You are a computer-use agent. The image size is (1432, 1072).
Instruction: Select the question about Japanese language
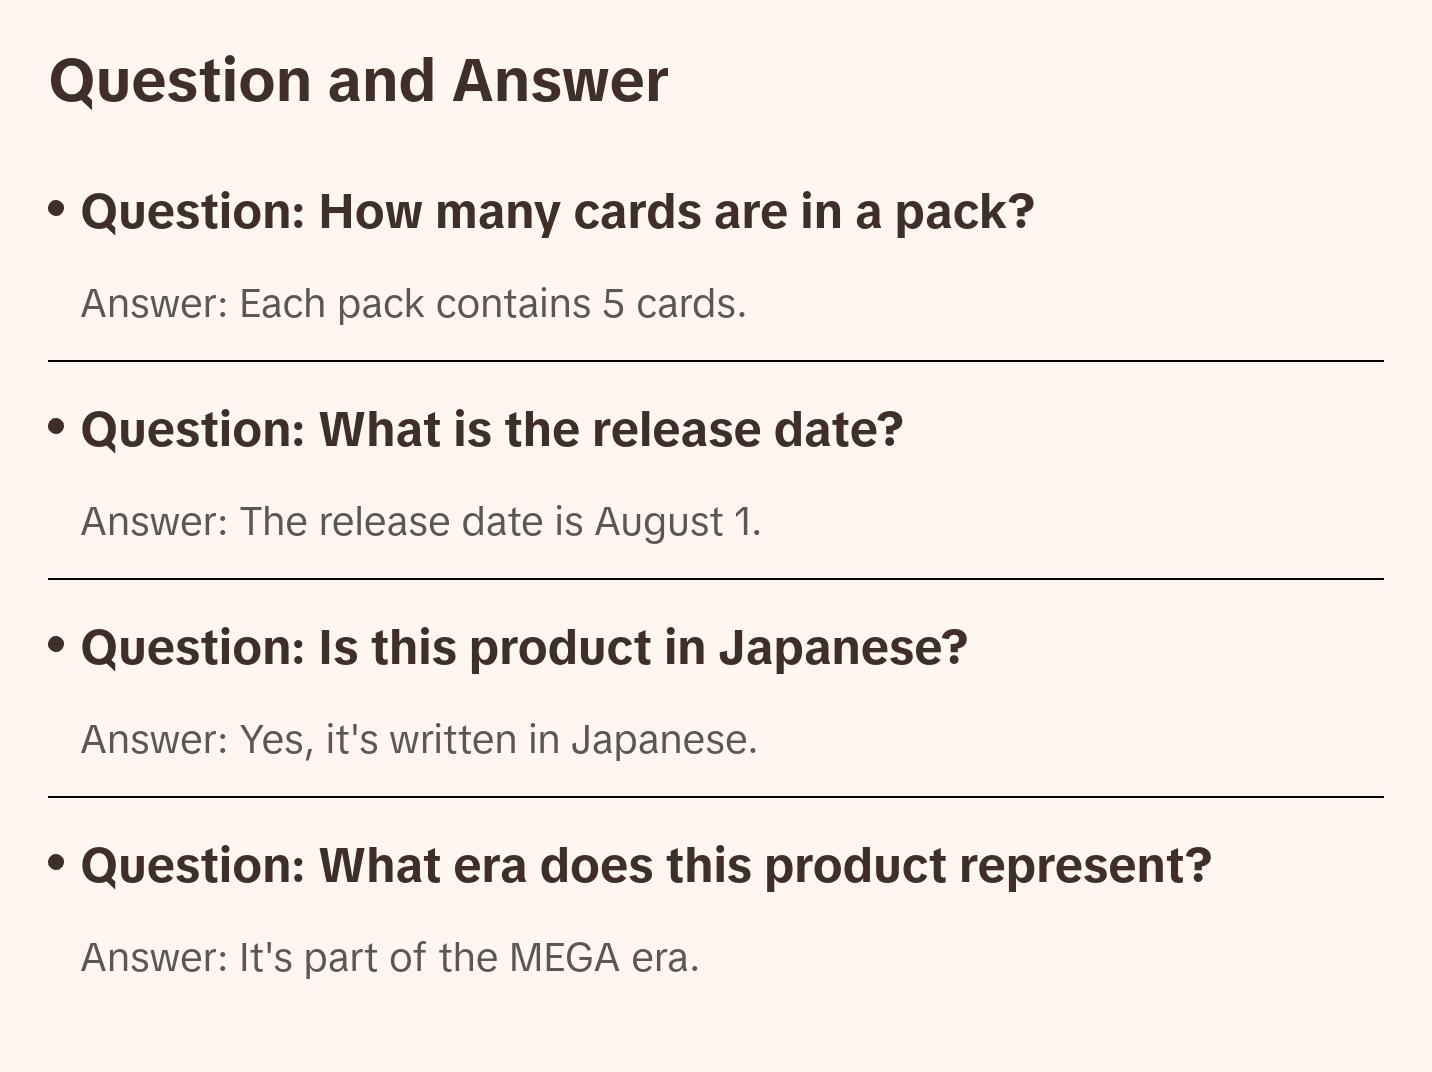[524, 648]
